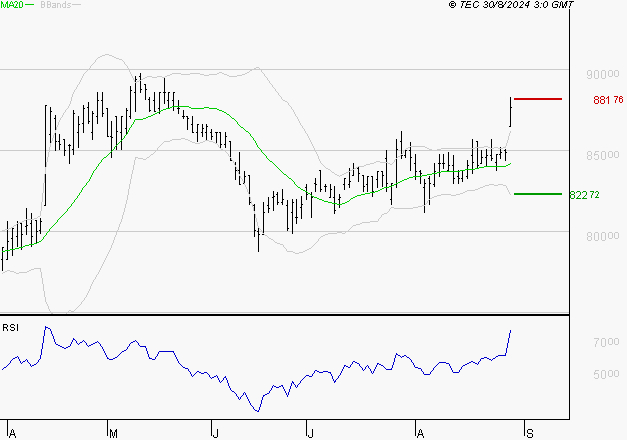Click the 50.00 RSI axis label

[606, 374]
